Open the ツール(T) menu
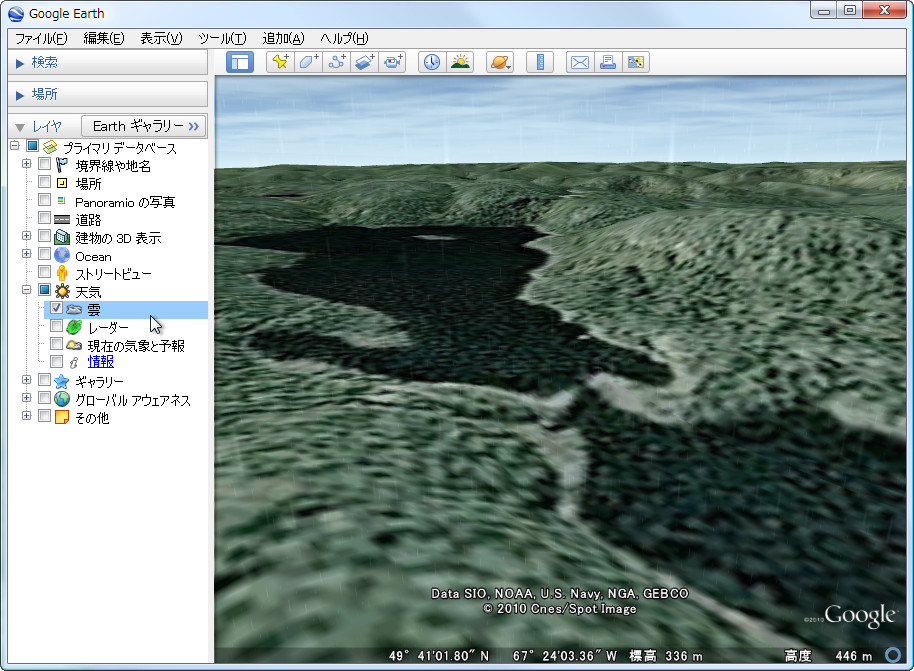This screenshot has width=914, height=671. coord(222,38)
